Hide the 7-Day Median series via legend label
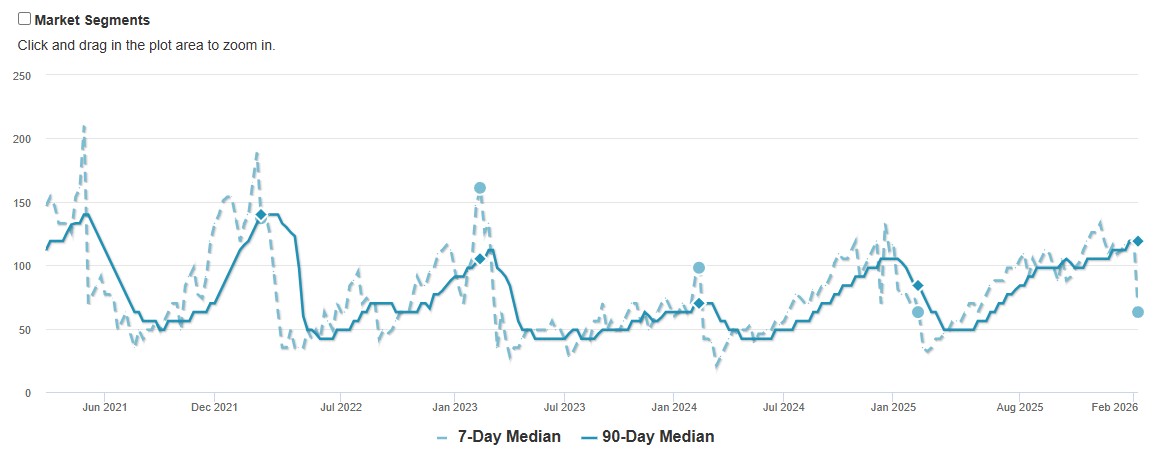Image resolution: width=1171 pixels, height=468 pixels. click(509, 437)
